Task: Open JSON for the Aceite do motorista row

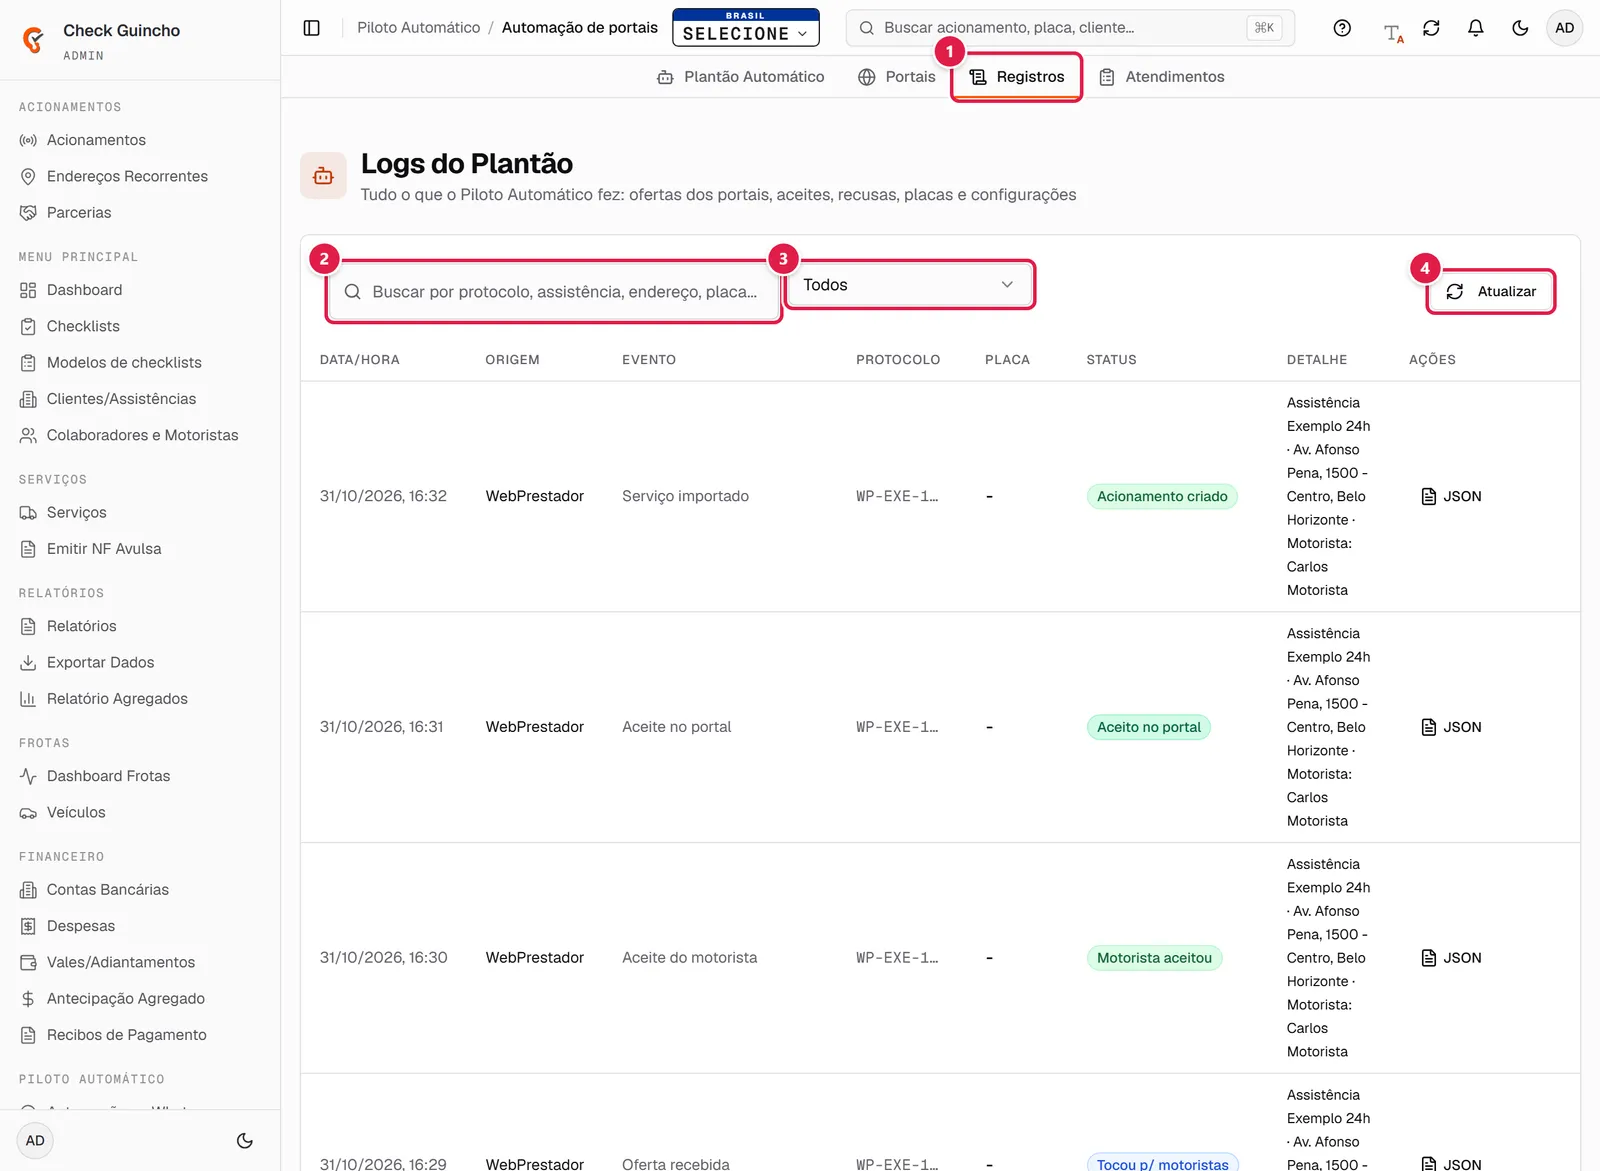Action: tap(1452, 958)
